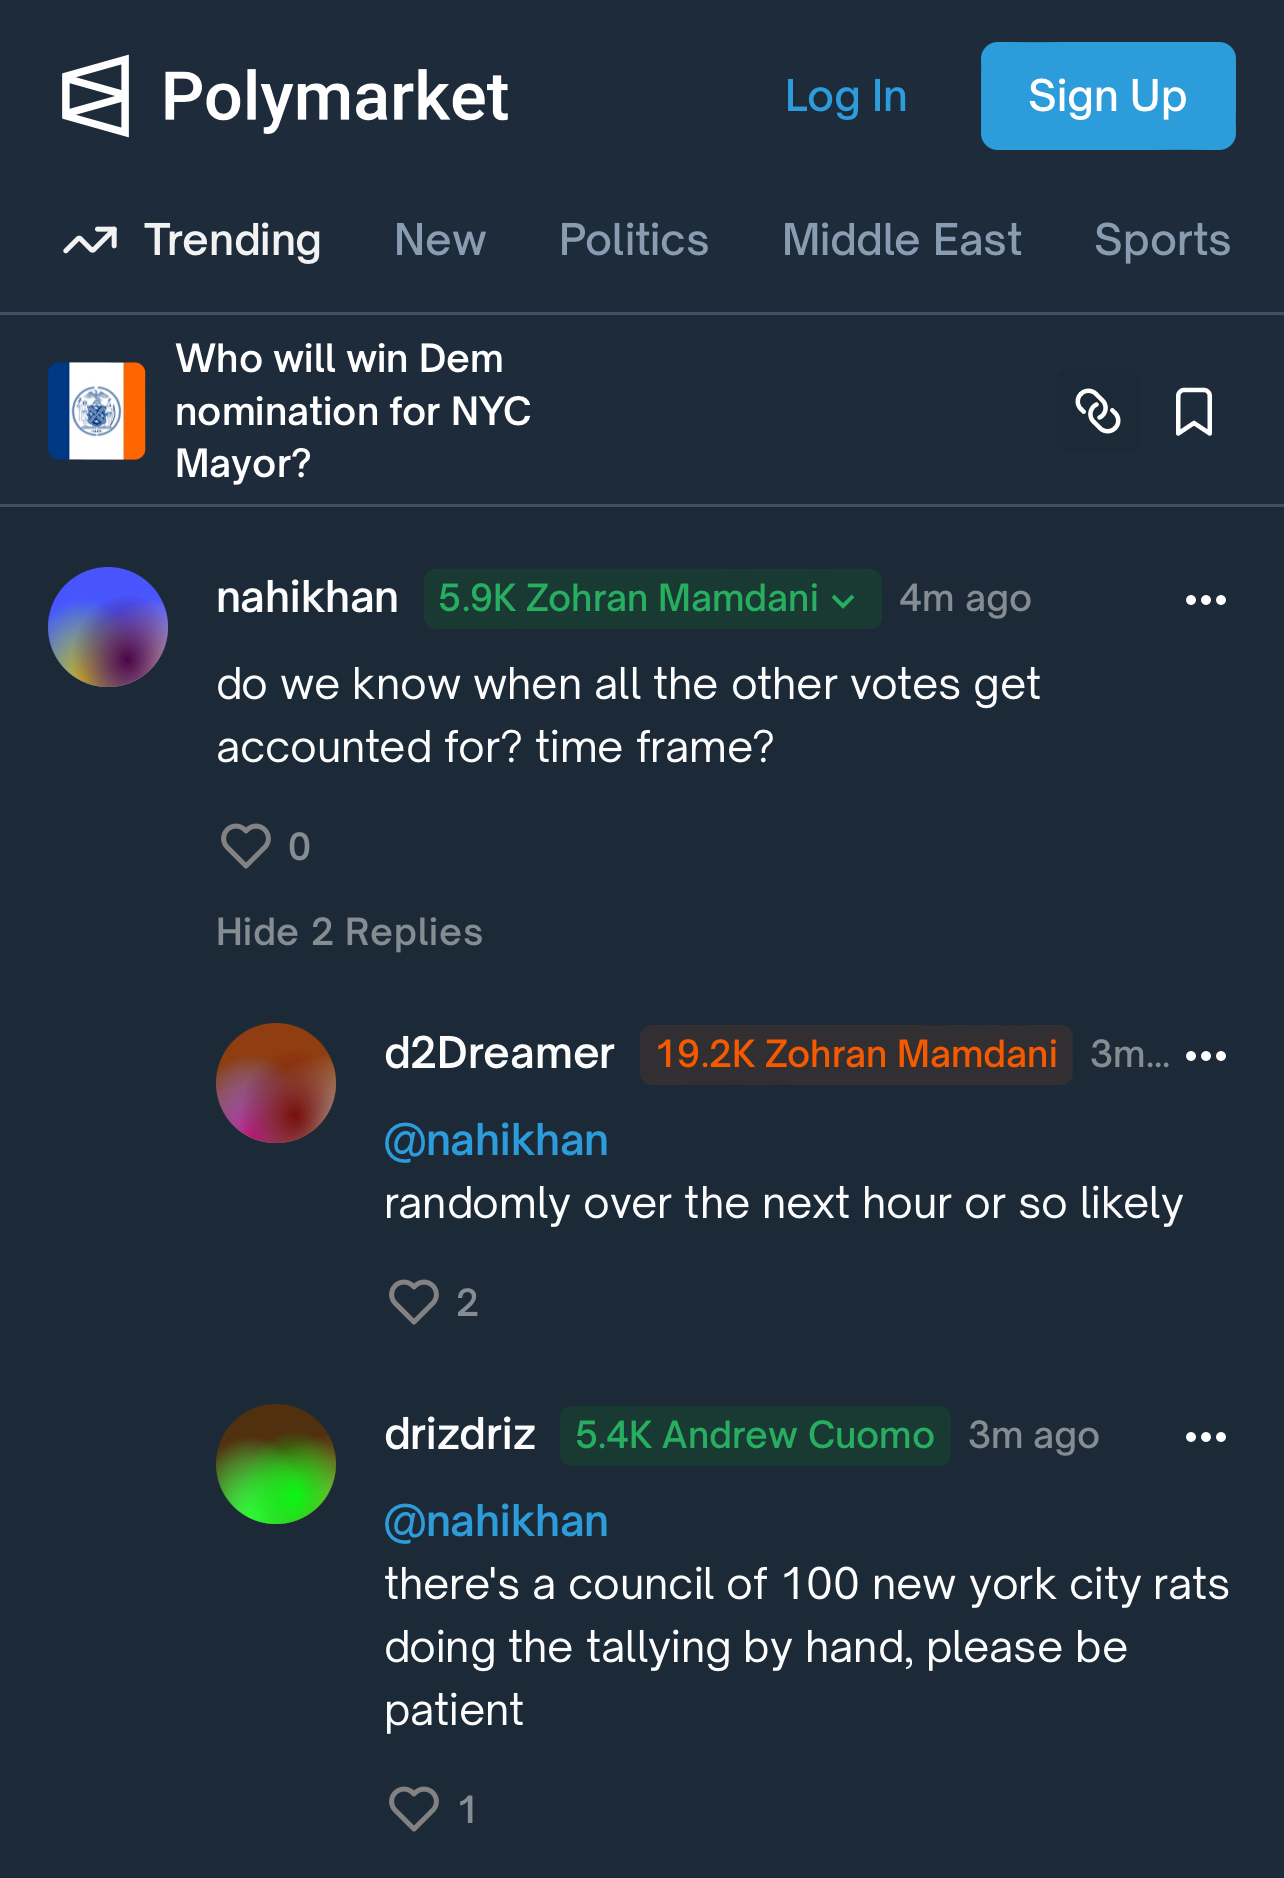This screenshot has width=1284, height=1878.
Task: Open three-dot menu on drizdriz's reply
Action: [x=1205, y=1437]
